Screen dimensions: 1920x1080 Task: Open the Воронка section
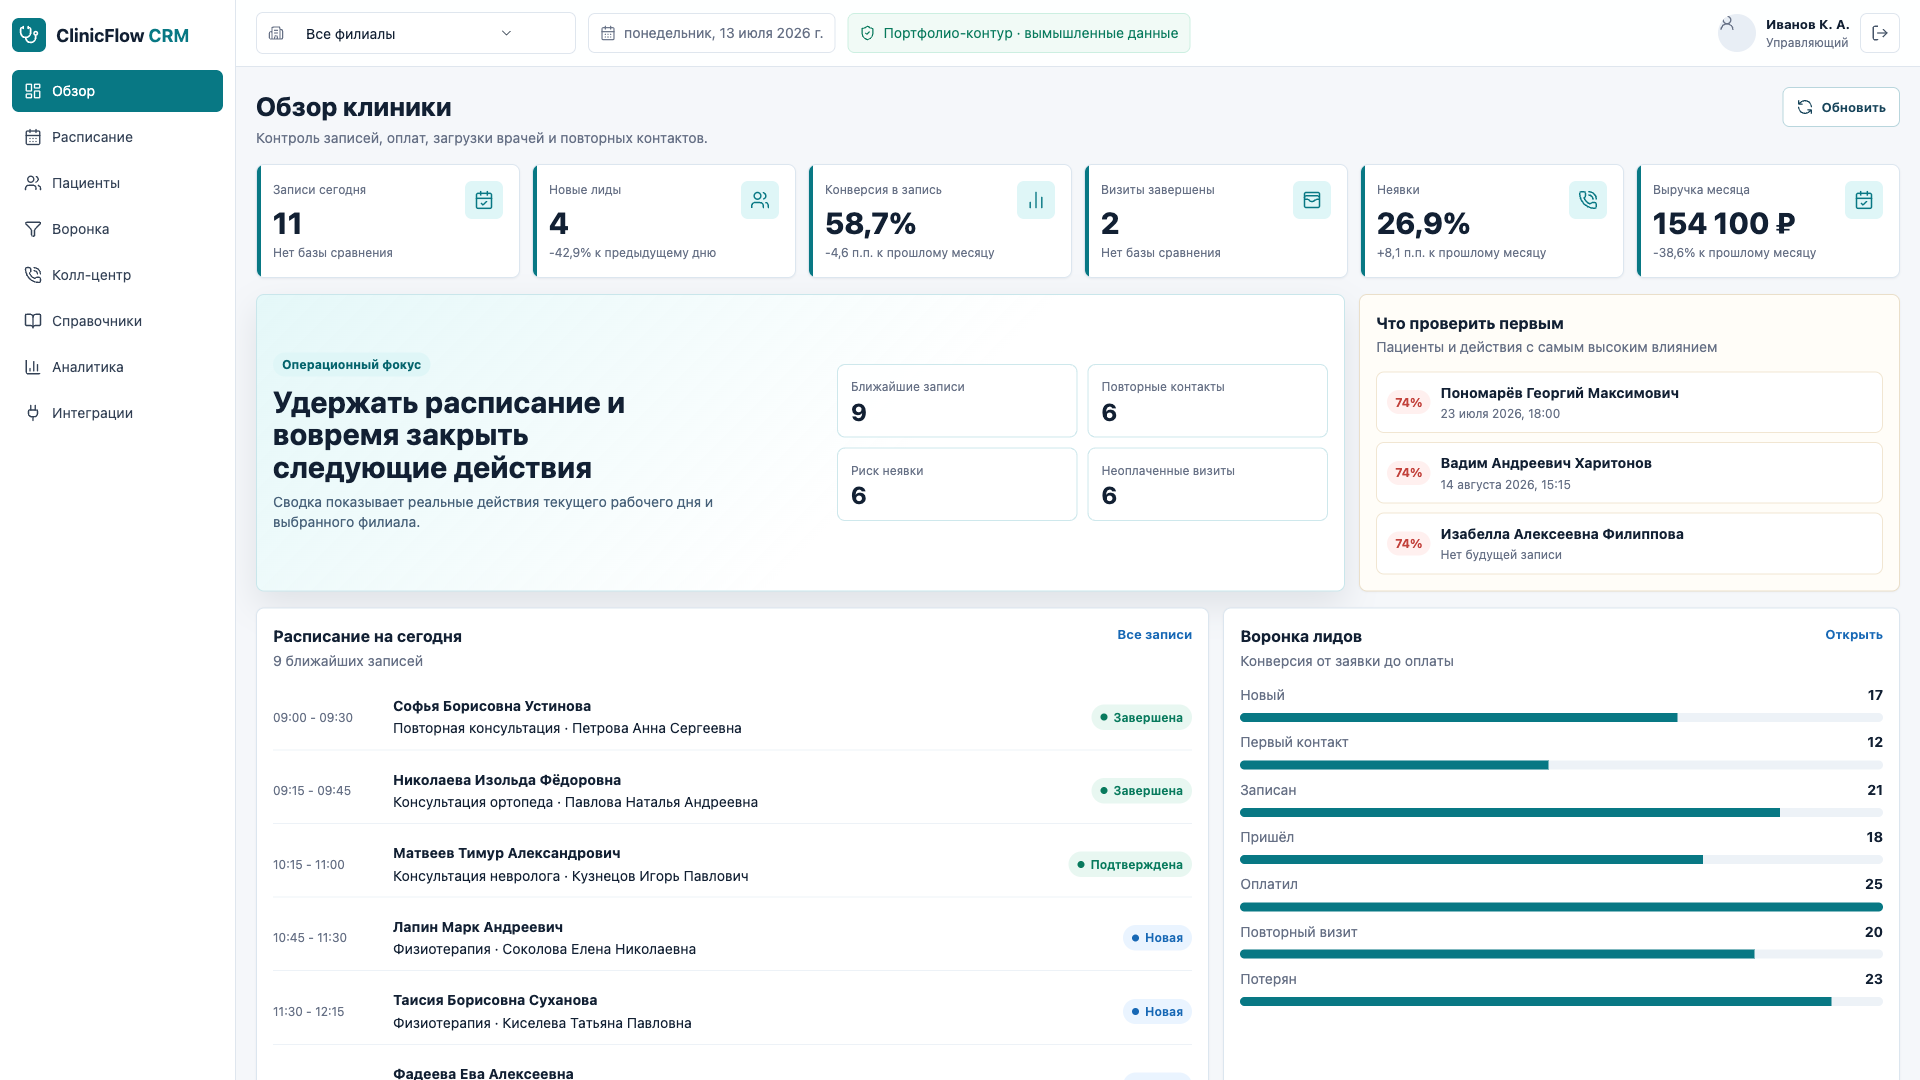click(117, 229)
